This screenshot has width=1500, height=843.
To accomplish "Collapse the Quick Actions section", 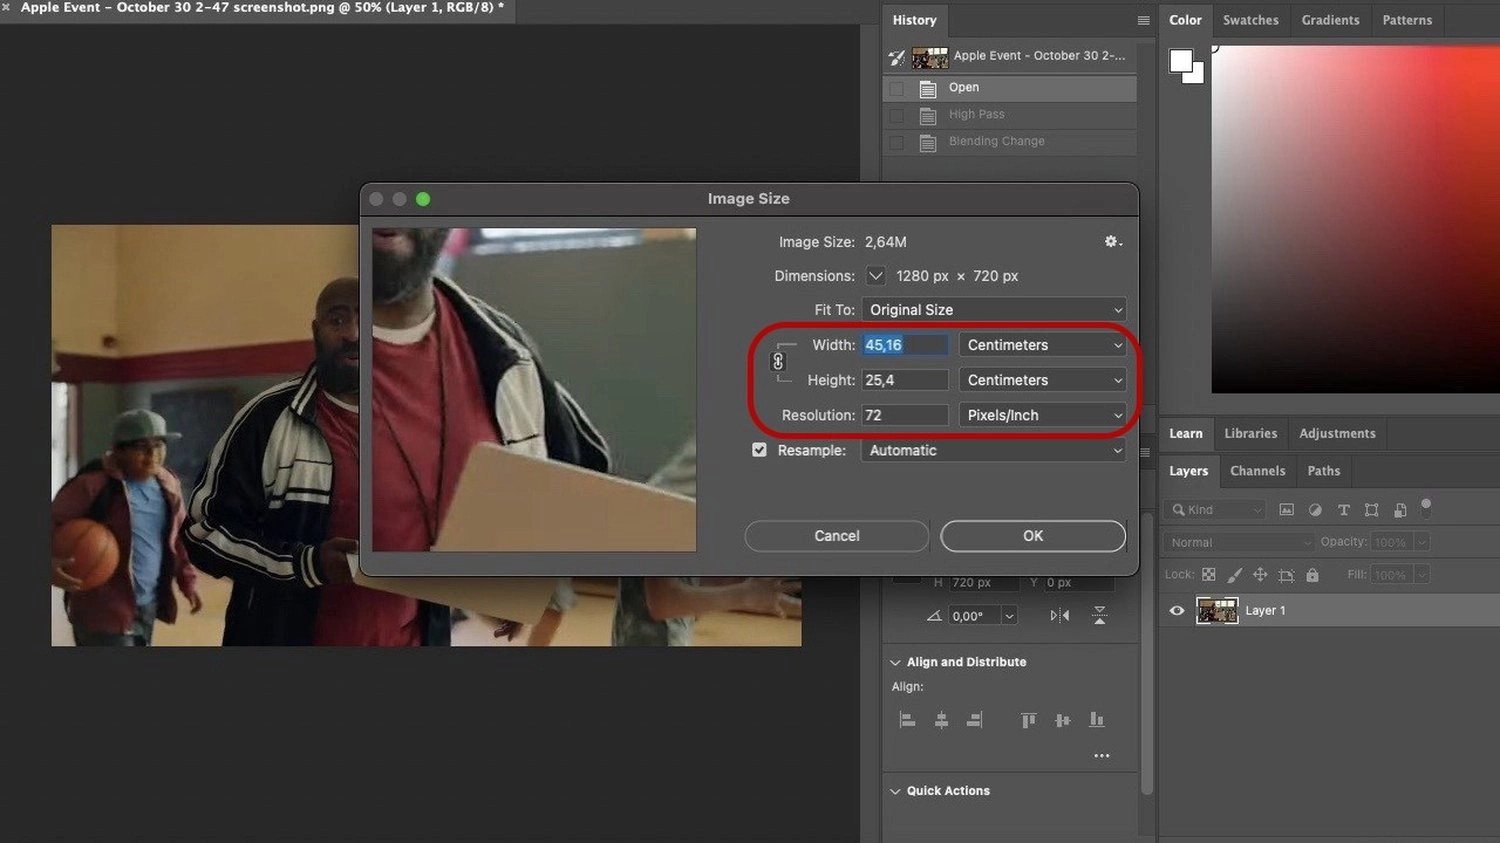I will pos(895,791).
